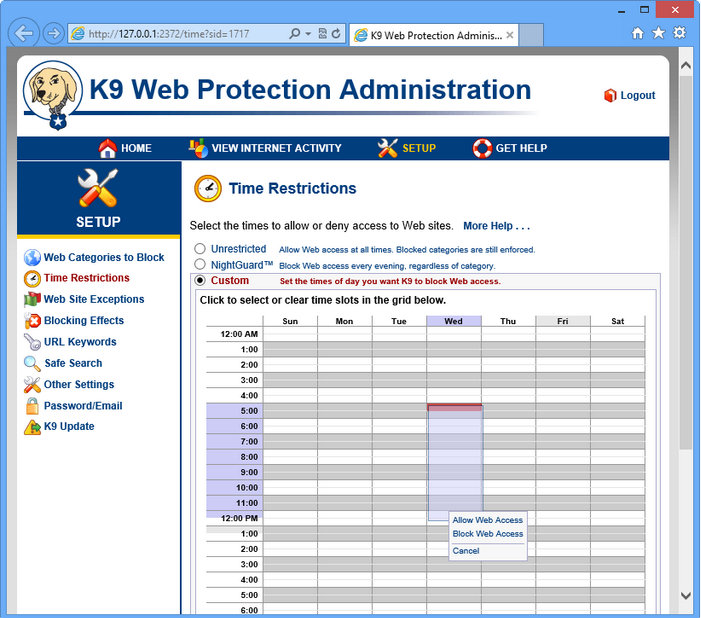Open K9 Update link

coord(69,427)
